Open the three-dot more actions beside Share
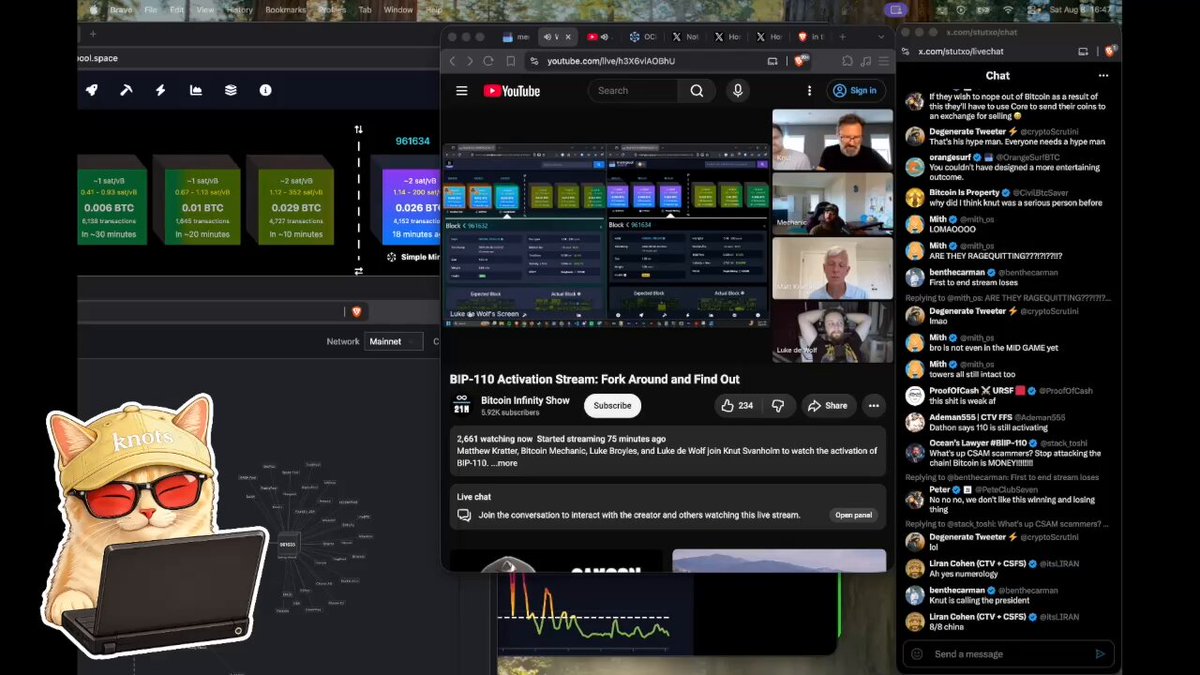The width and height of the screenshot is (1200, 675). 874,405
